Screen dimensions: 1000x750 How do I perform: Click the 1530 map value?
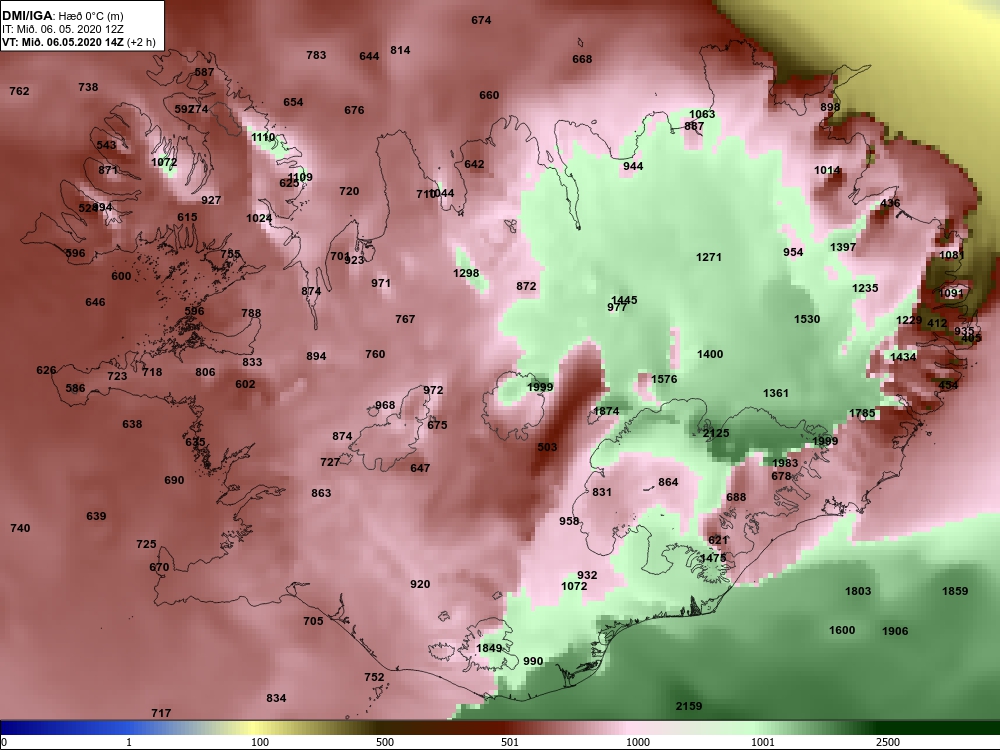[807, 319]
